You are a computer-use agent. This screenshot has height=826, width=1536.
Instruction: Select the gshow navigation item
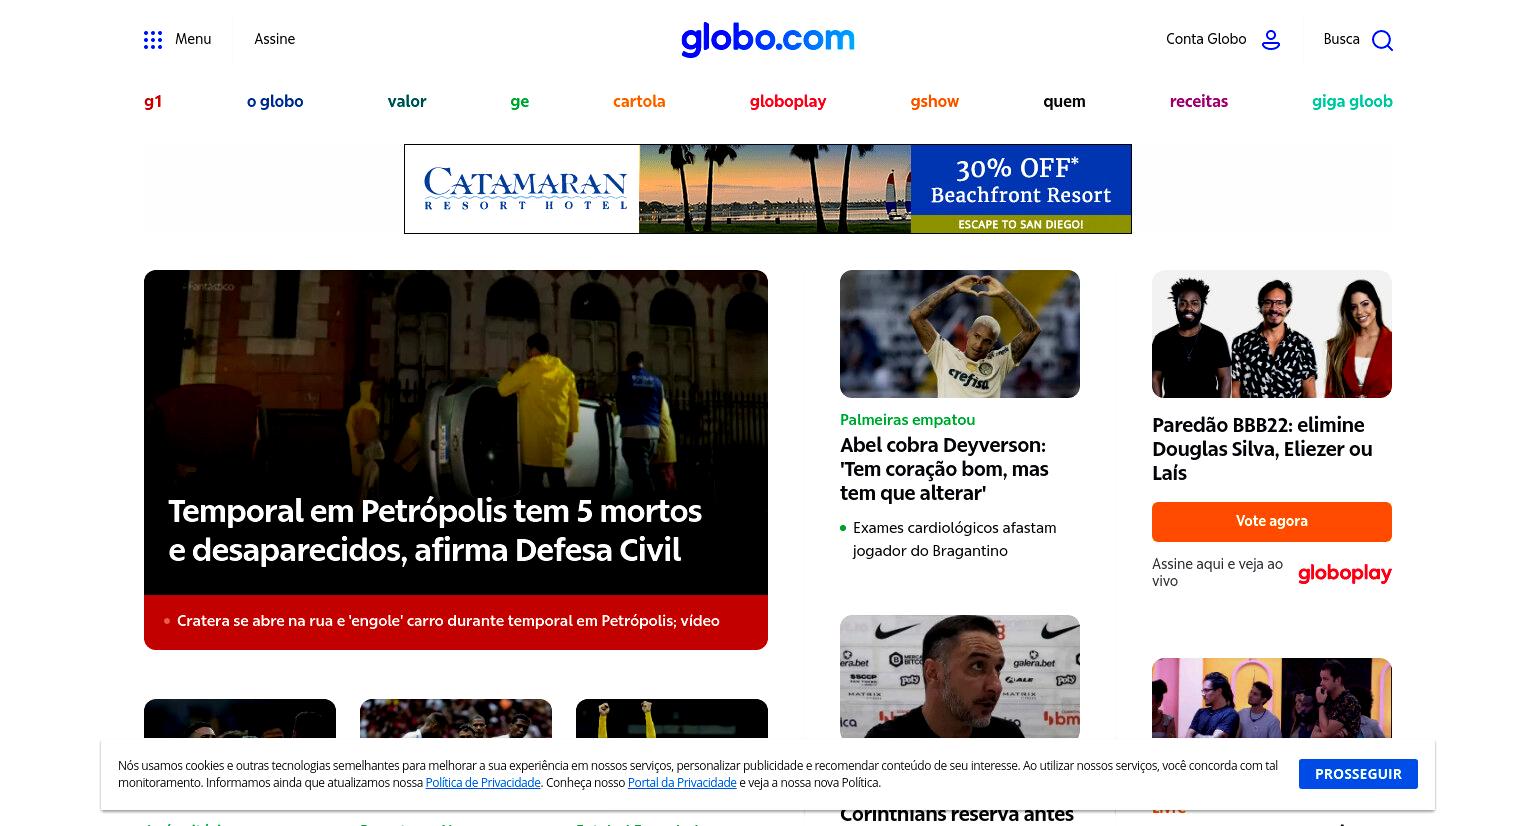tap(934, 101)
